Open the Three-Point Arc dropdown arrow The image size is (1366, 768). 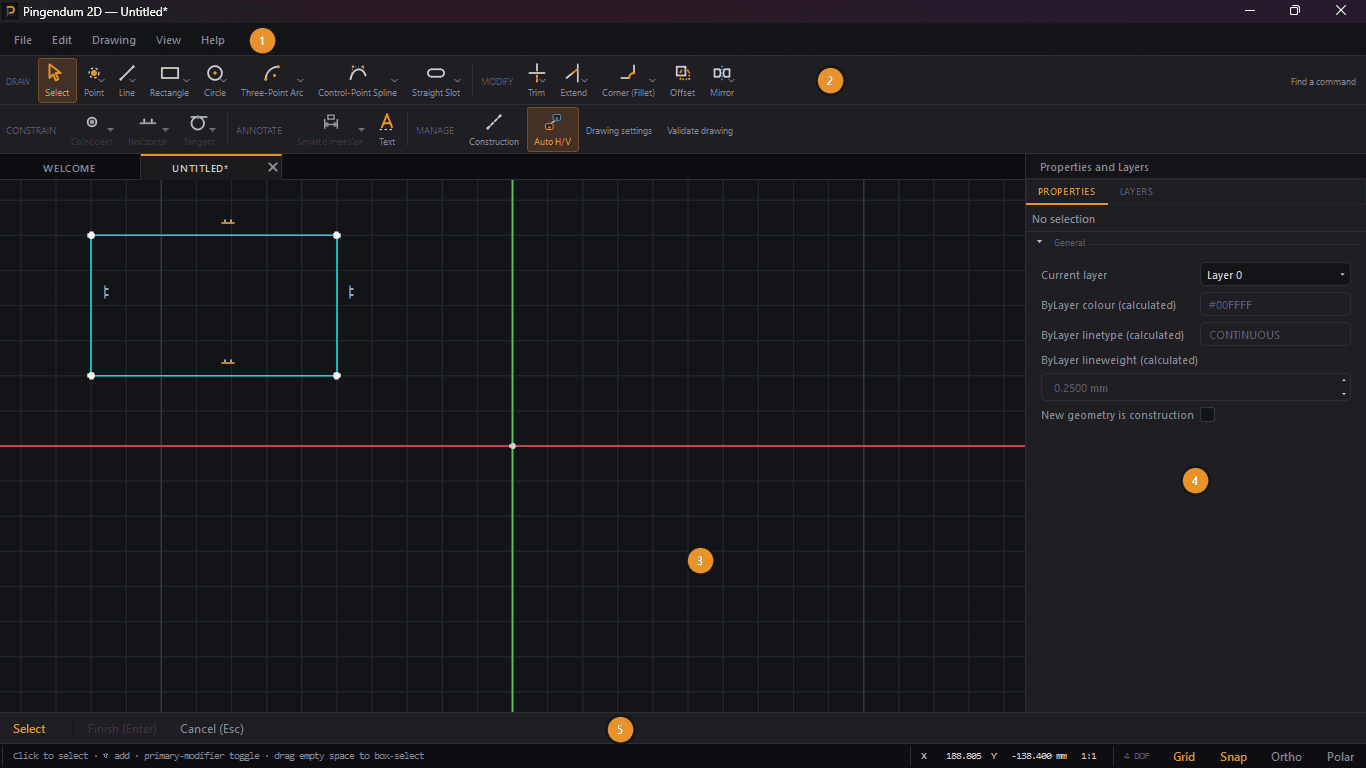click(300, 80)
